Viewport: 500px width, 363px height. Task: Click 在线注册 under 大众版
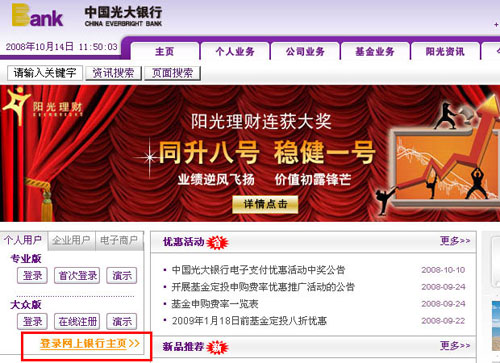coord(77,322)
